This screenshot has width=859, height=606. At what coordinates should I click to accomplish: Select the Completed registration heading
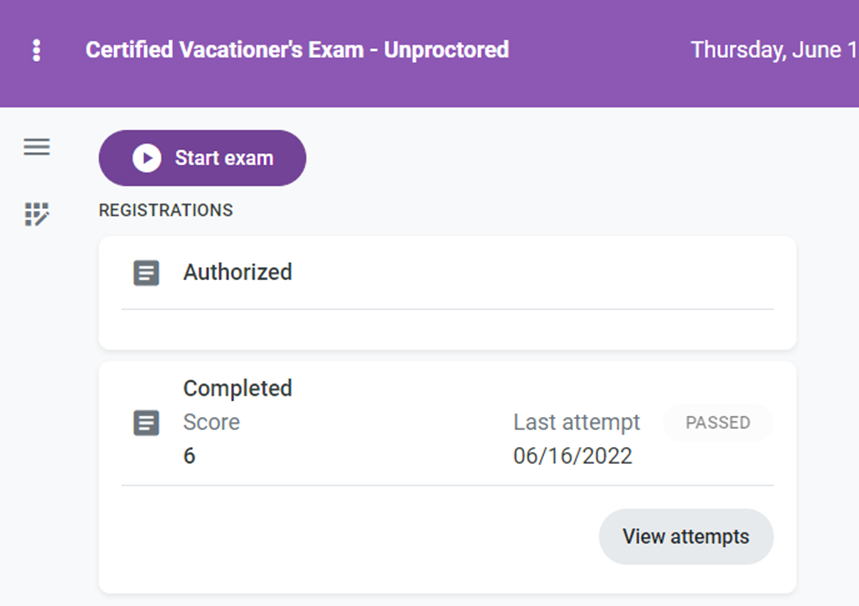[237, 388]
